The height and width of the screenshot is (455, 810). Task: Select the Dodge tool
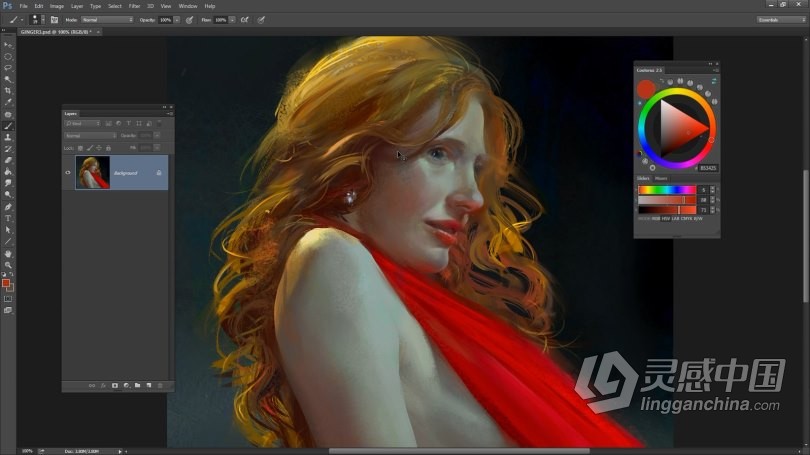coord(8,195)
